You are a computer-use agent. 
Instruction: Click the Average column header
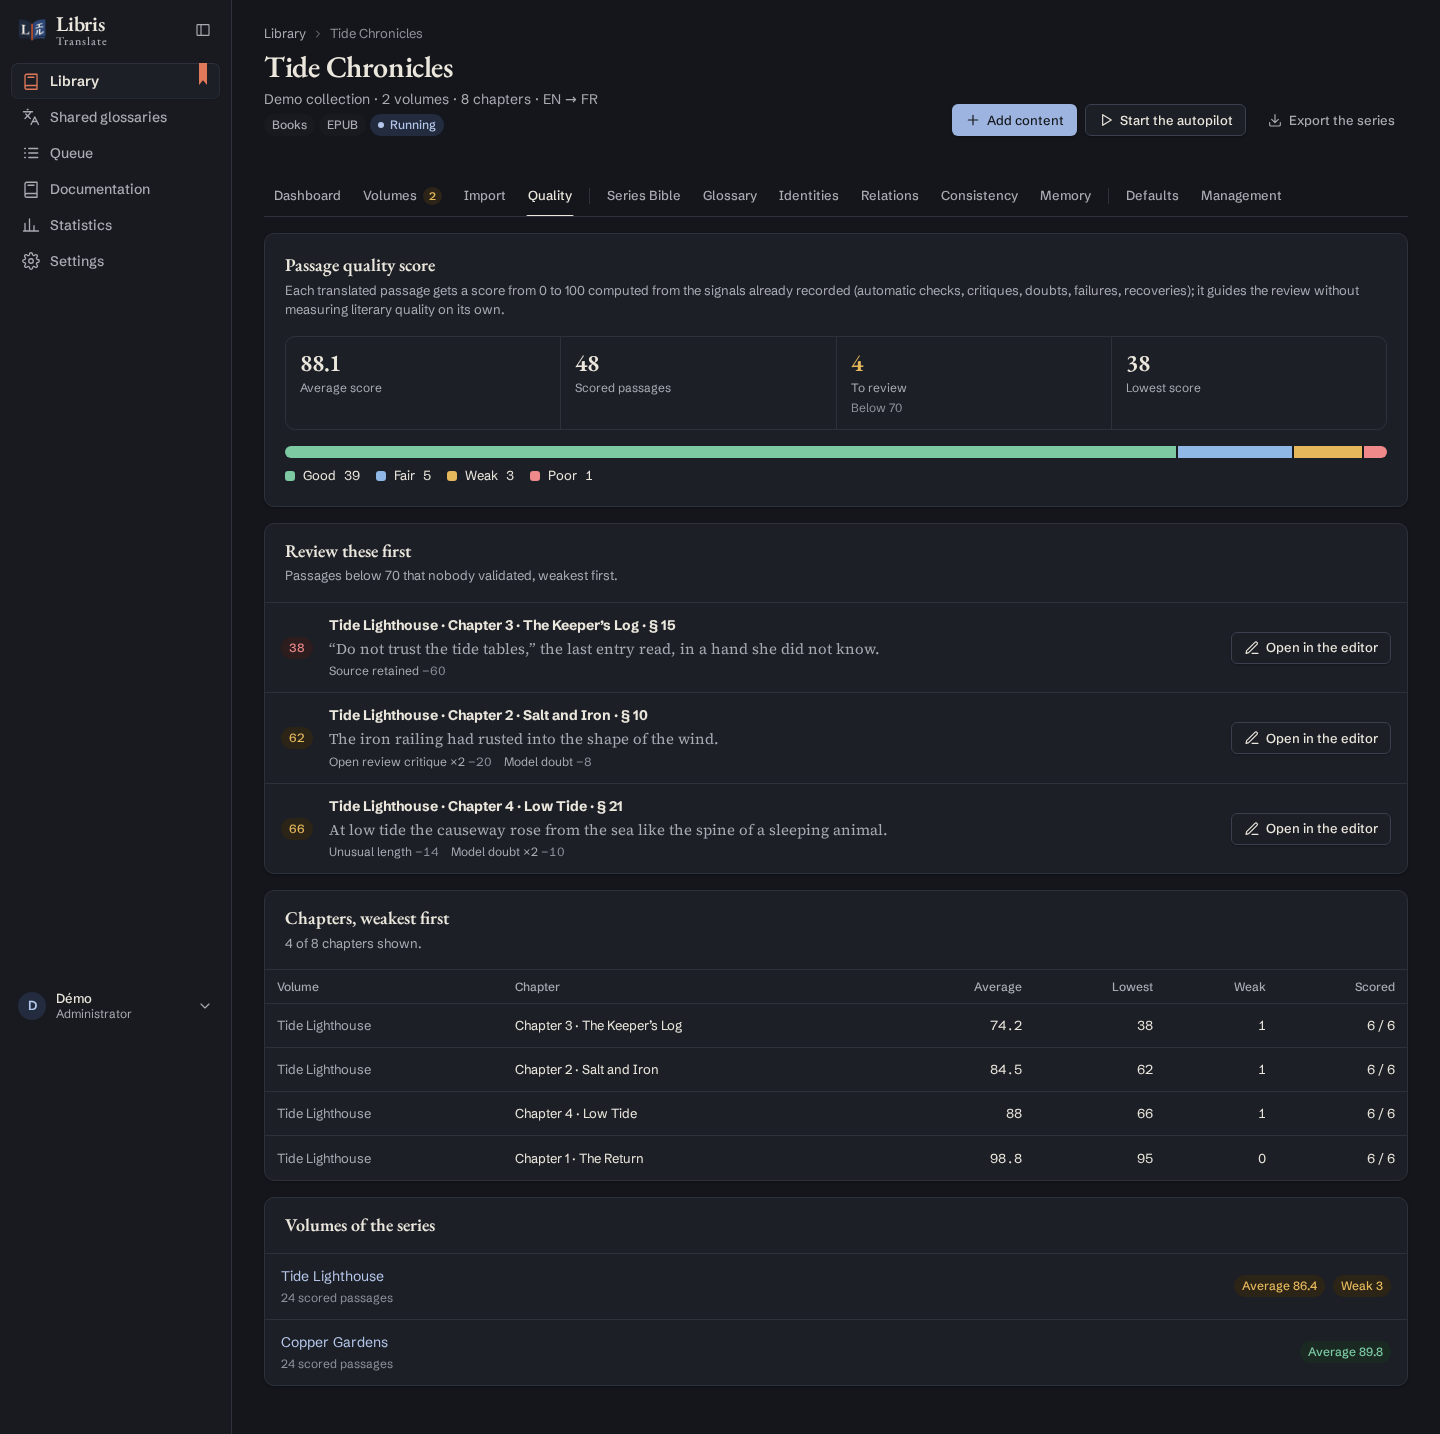point(998,987)
